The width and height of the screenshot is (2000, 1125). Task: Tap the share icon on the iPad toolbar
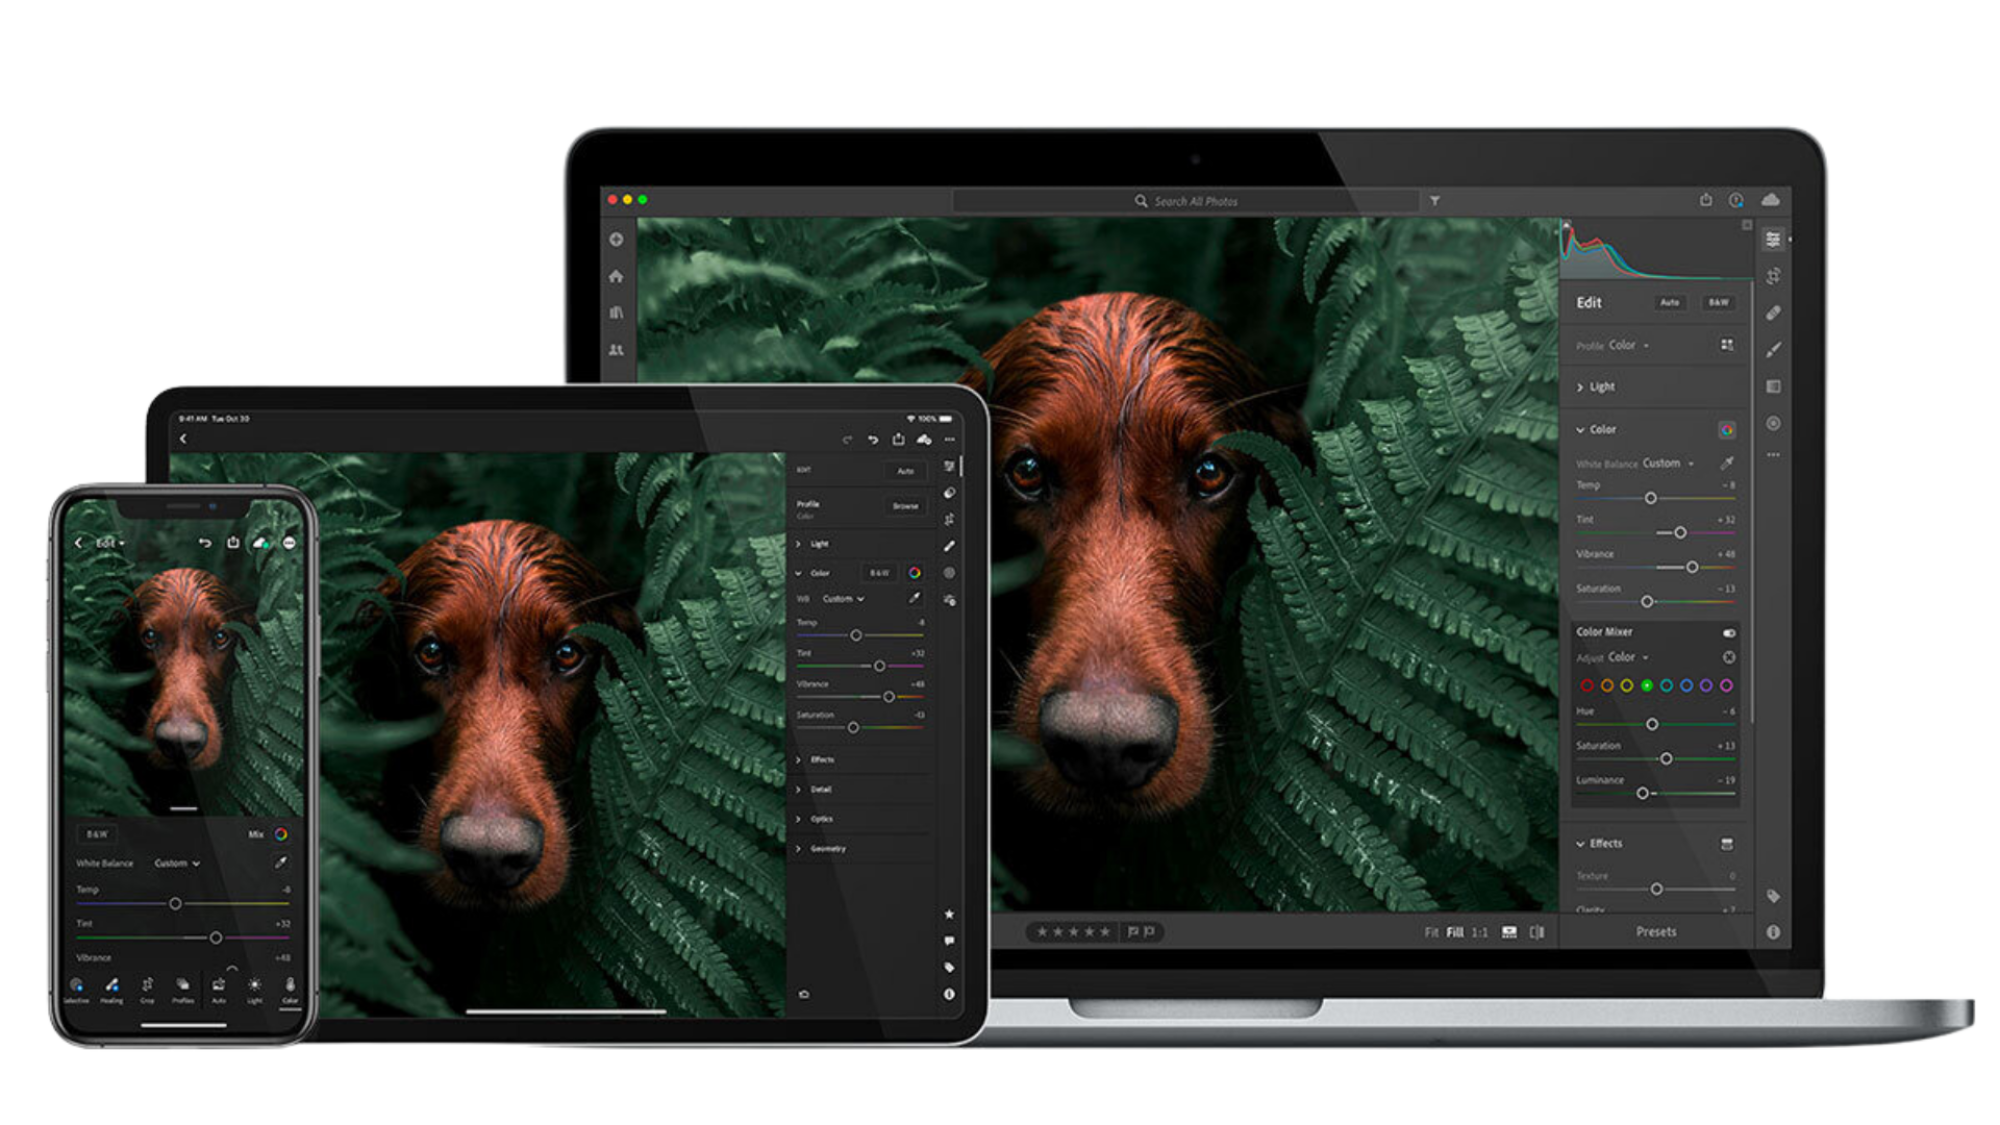[899, 439]
